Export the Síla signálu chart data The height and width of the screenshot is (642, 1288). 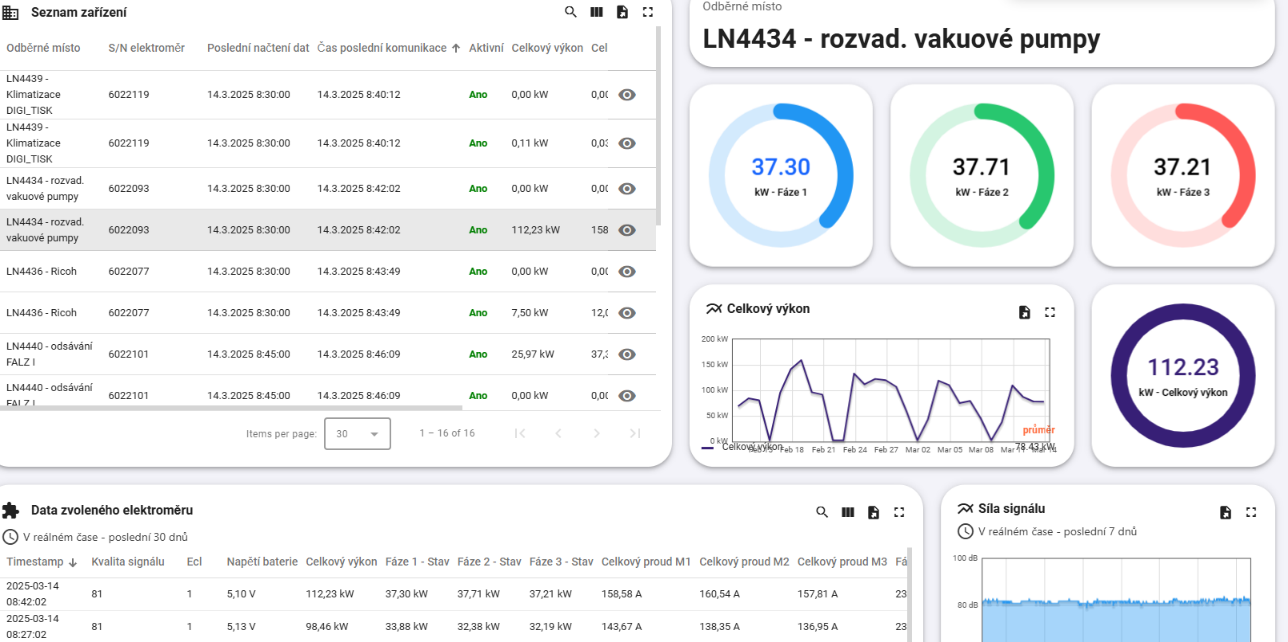click(1225, 512)
